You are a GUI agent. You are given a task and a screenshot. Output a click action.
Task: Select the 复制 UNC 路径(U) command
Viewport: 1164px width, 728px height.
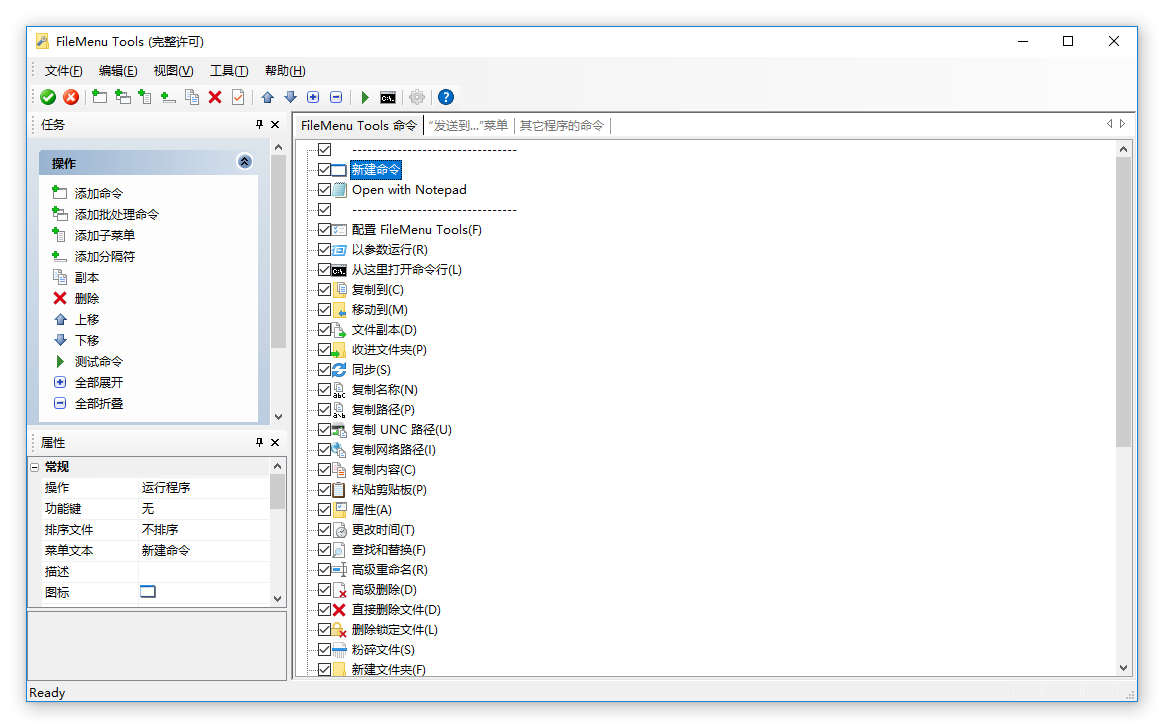pyautogui.click(x=402, y=430)
